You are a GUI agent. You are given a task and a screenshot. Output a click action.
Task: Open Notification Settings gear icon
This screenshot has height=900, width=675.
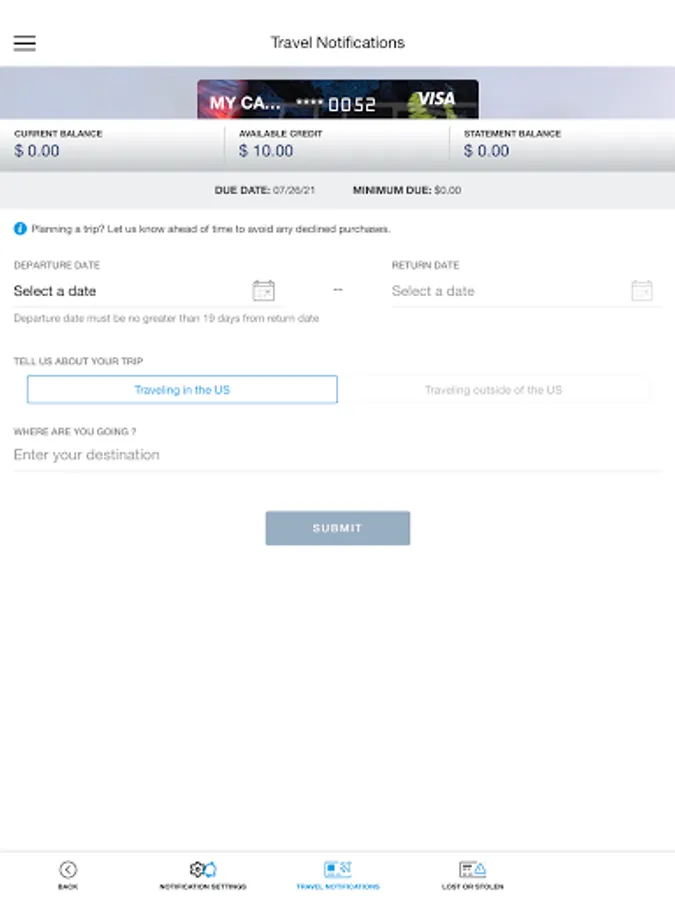pos(203,870)
